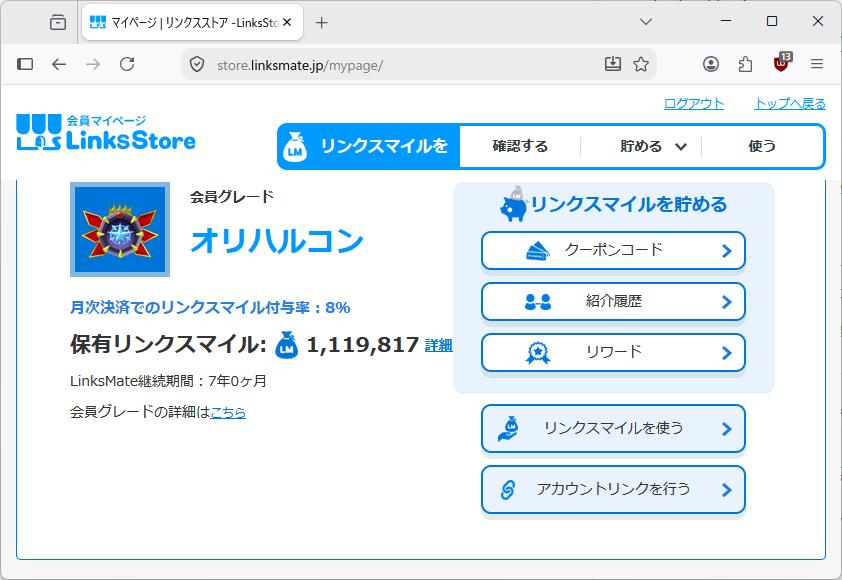Click the リンクスマイルを navigation label
The height and width of the screenshot is (580, 842).
tap(384, 146)
